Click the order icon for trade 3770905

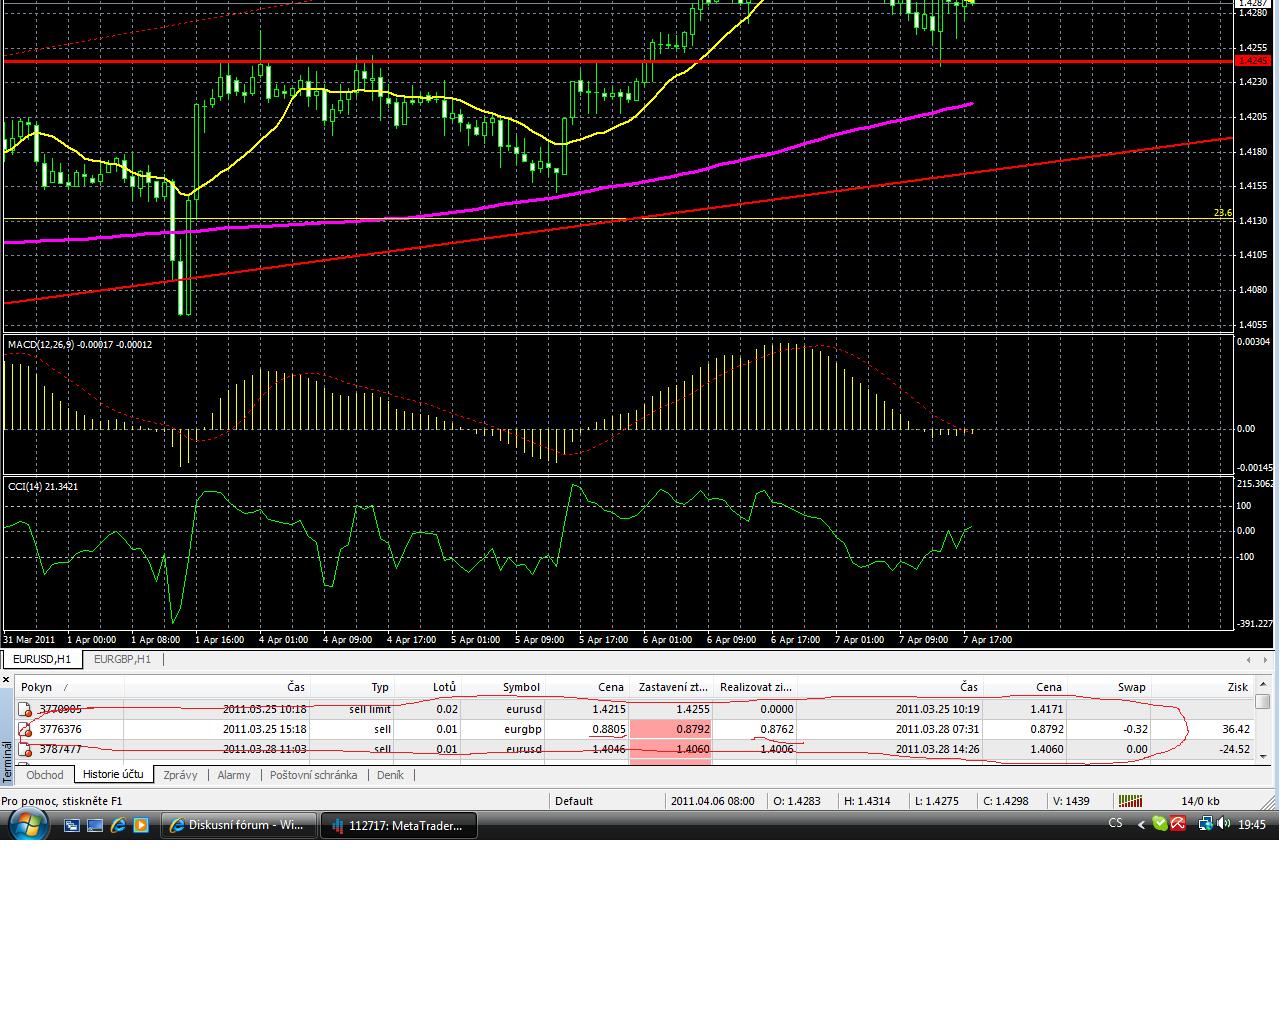[26, 709]
